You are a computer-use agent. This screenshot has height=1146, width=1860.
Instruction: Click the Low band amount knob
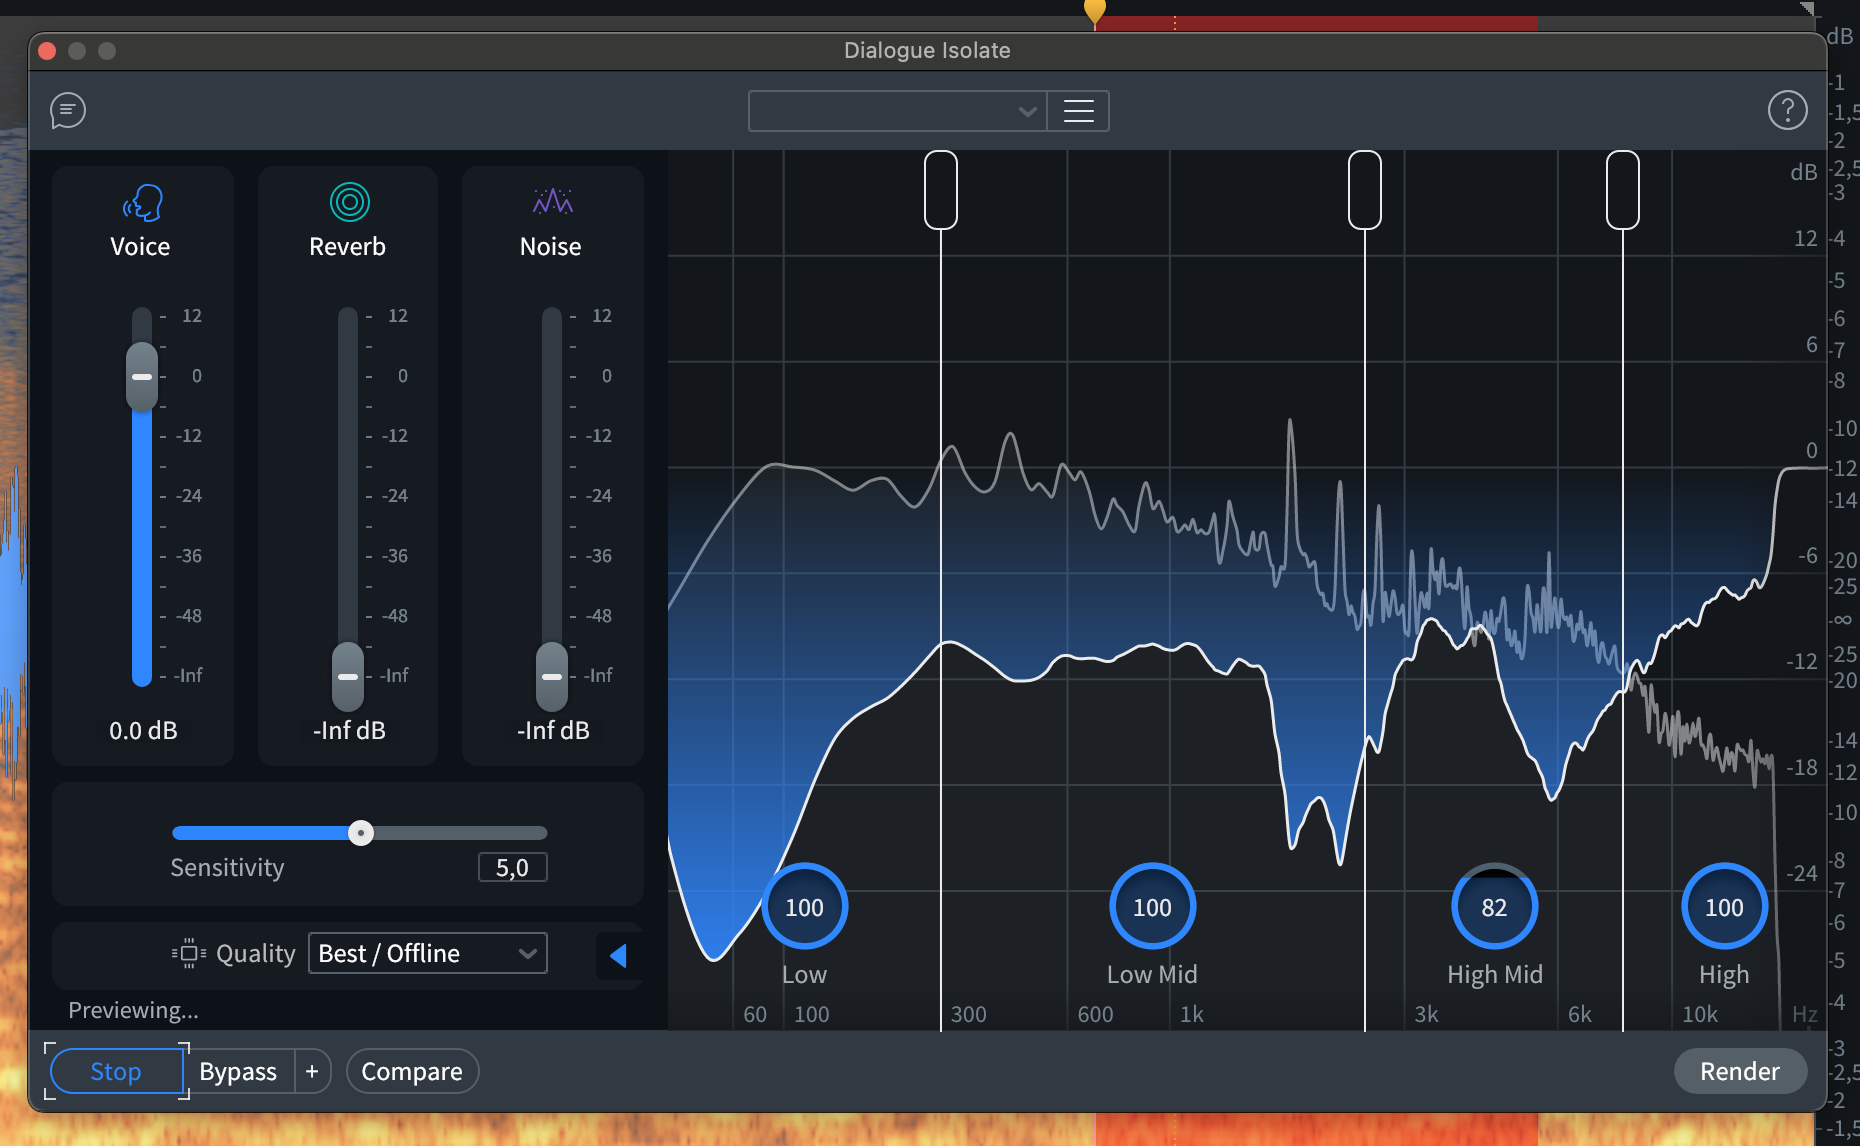804,907
